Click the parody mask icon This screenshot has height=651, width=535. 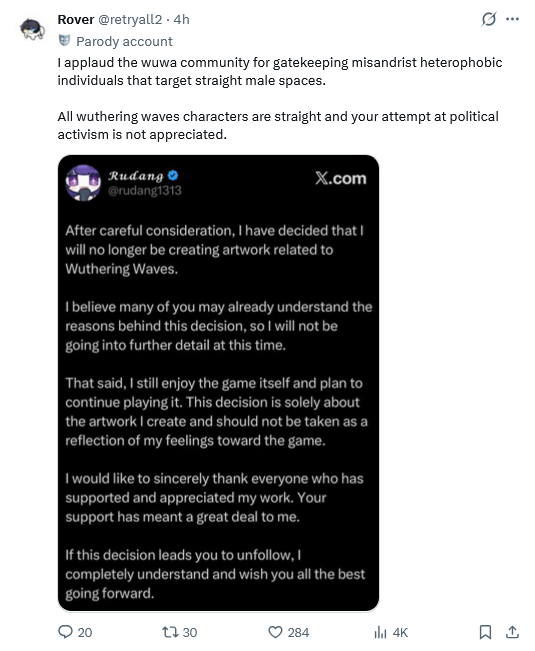tap(64, 41)
